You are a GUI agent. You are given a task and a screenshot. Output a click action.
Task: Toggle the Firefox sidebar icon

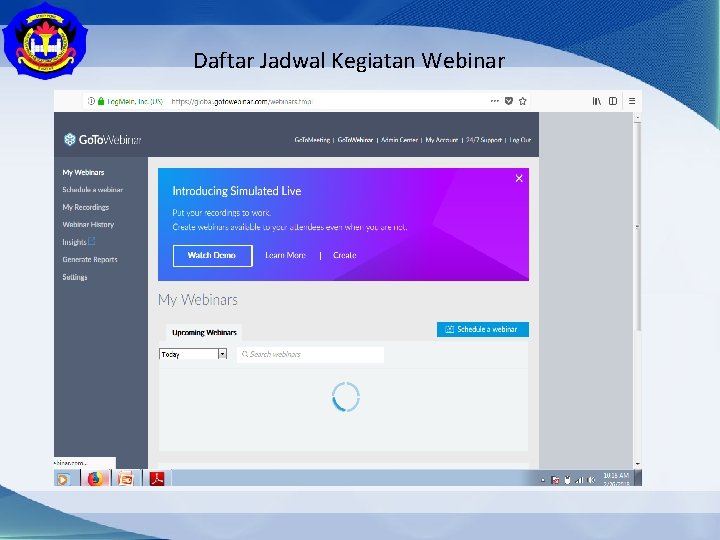(613, 101)
